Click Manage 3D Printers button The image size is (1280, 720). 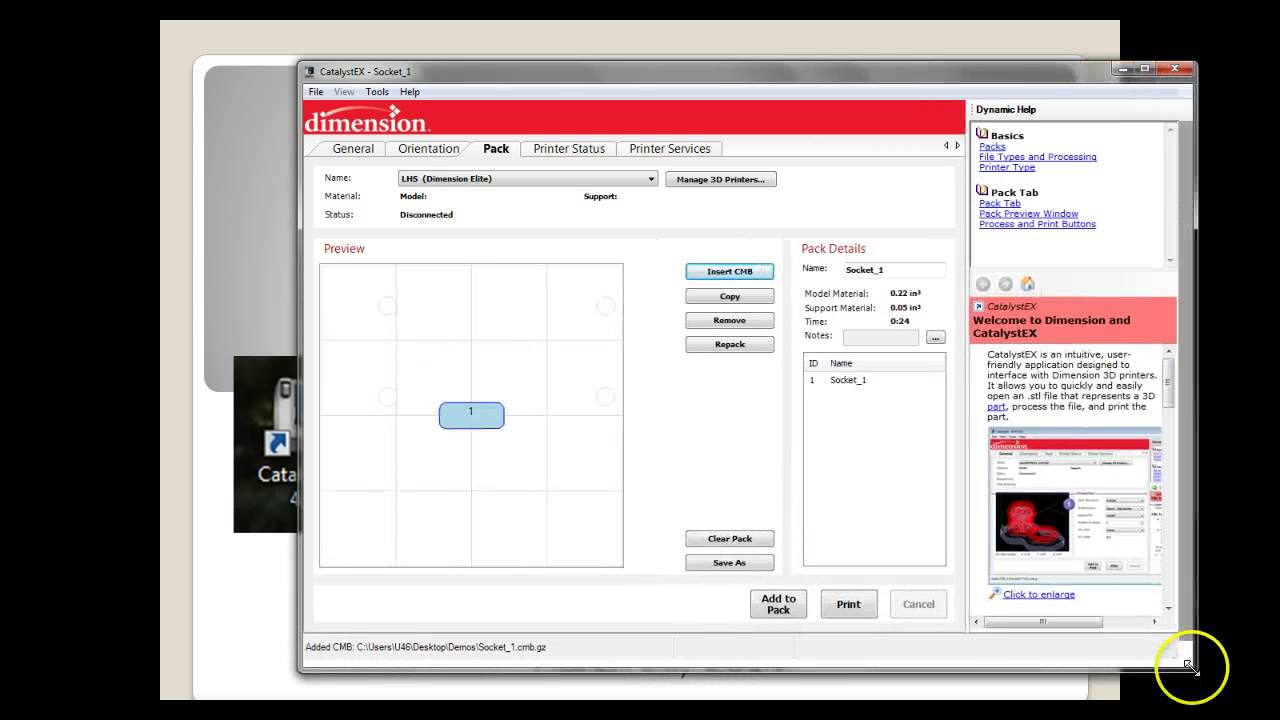pyautogui.click(x=720, y=180)
